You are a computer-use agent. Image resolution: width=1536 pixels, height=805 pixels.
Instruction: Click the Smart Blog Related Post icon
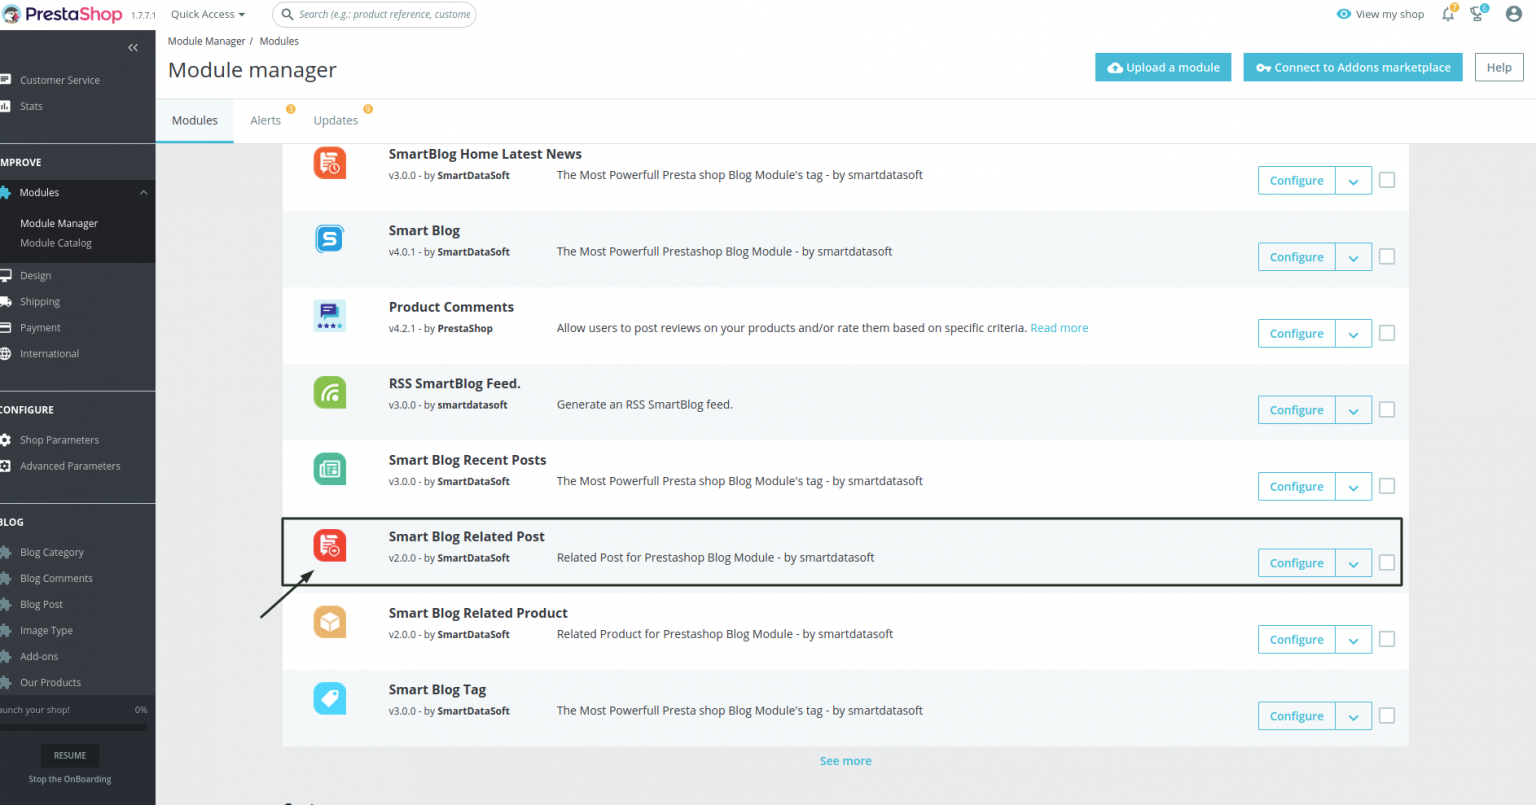coord(329,545)
